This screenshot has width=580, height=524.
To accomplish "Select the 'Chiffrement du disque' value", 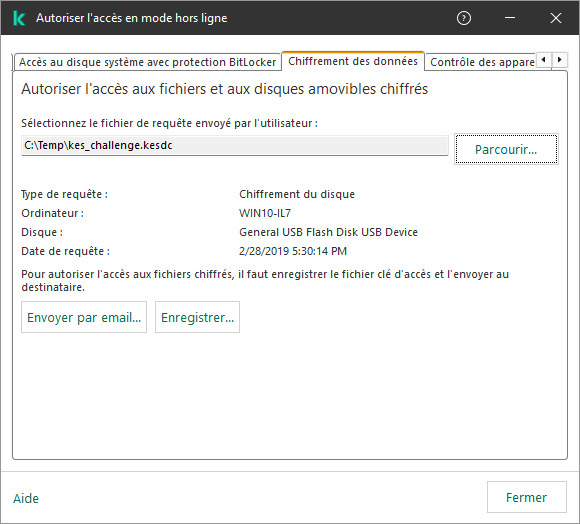I will pos(297,194).
